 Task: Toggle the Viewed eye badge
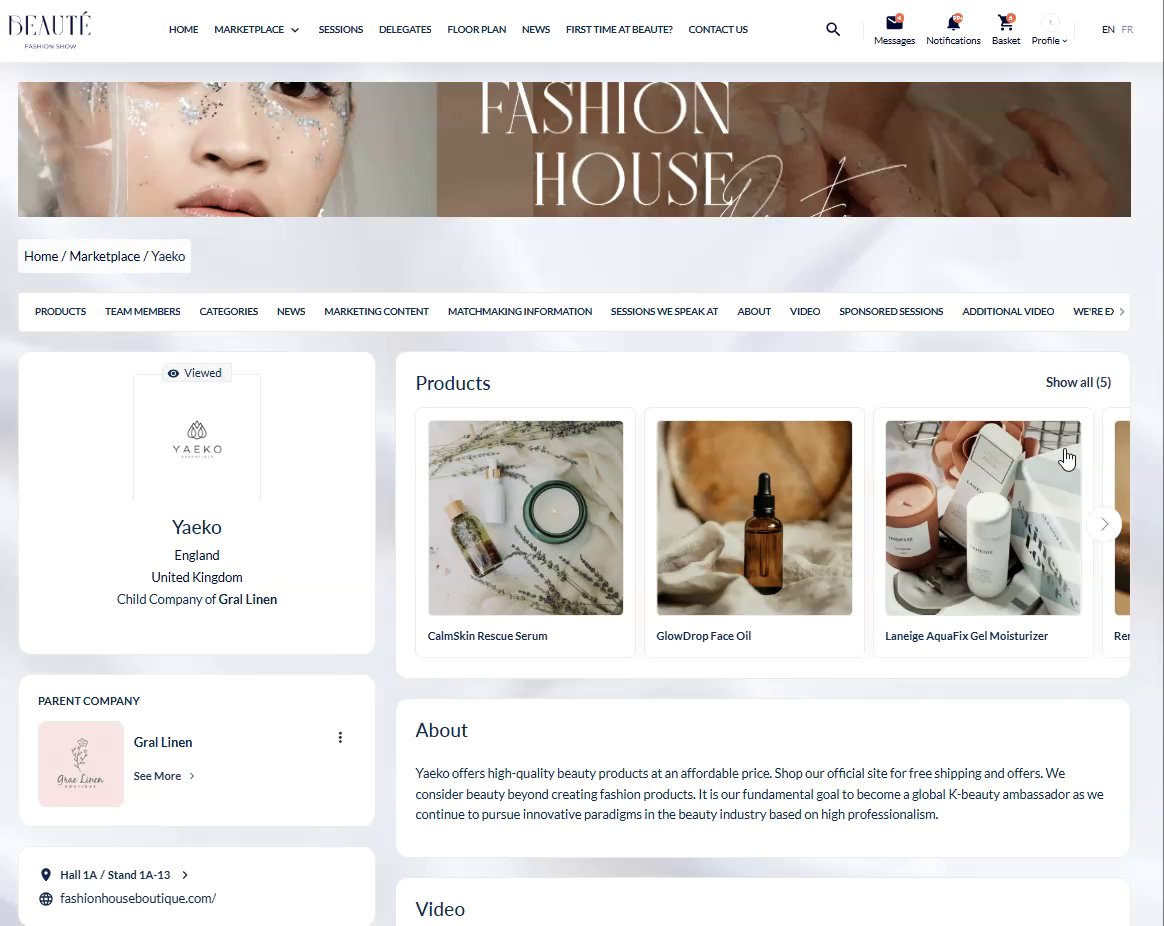coord(196,373)
